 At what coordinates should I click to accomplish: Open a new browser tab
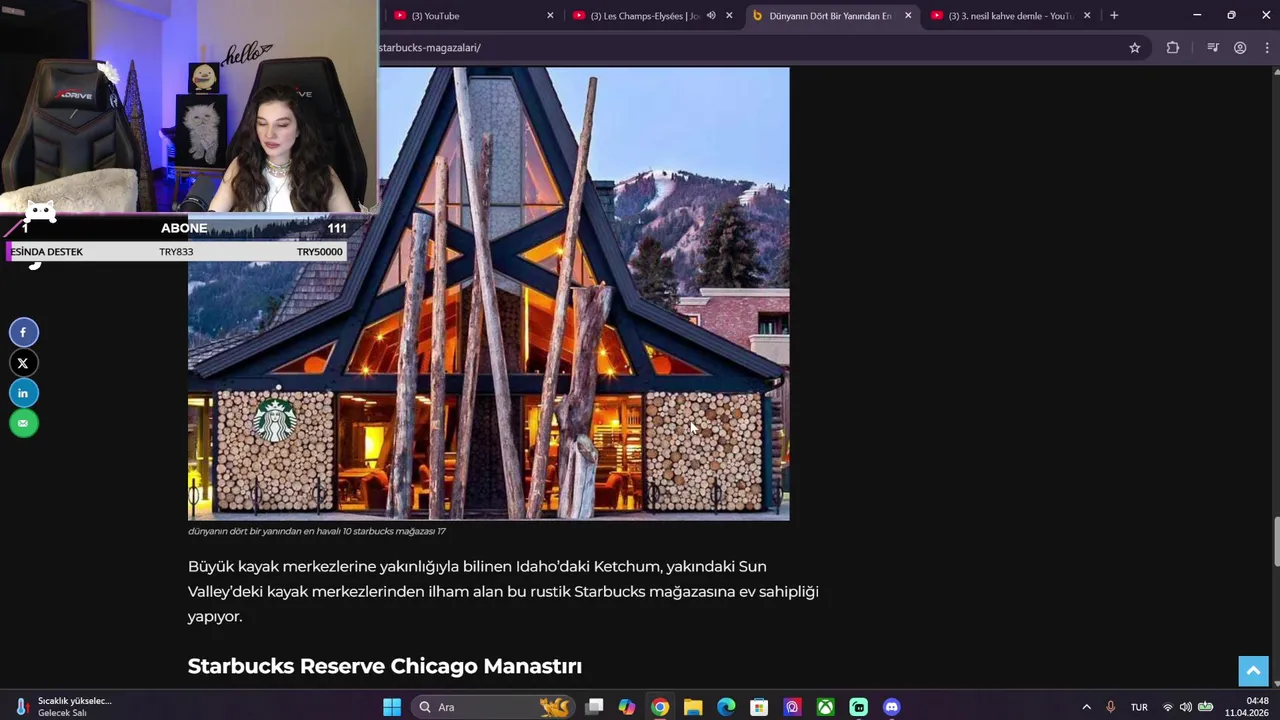pyautogui.click(x=1114, y=16)
